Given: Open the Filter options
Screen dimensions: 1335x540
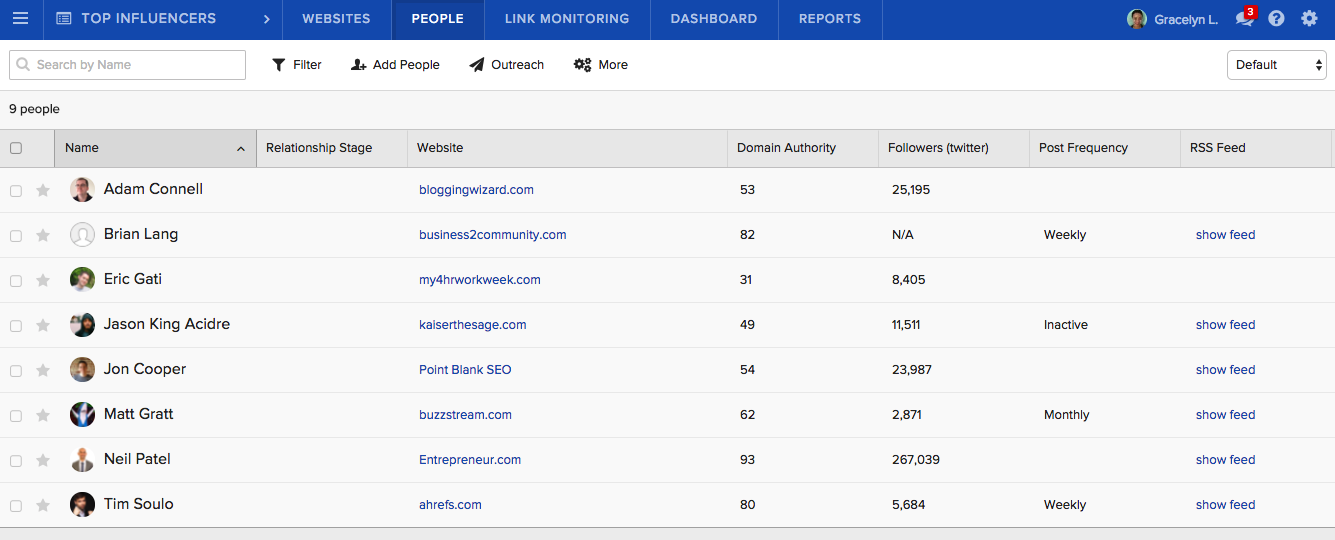Looking at the screenshot, I should tap(297, 65).
